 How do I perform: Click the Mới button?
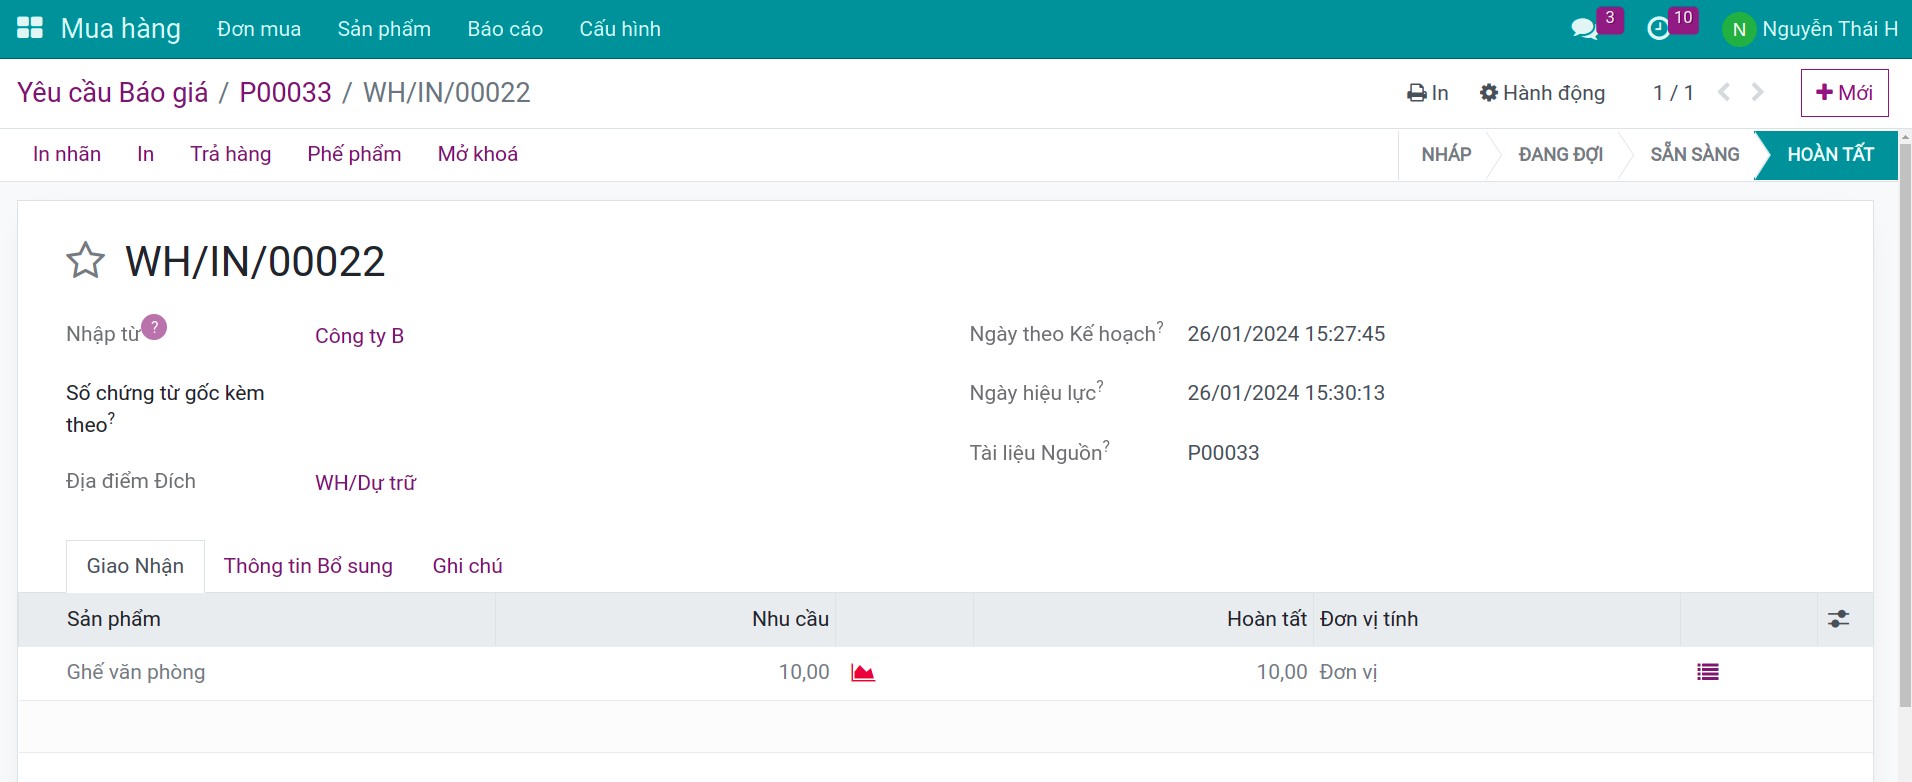point(1844,93)
